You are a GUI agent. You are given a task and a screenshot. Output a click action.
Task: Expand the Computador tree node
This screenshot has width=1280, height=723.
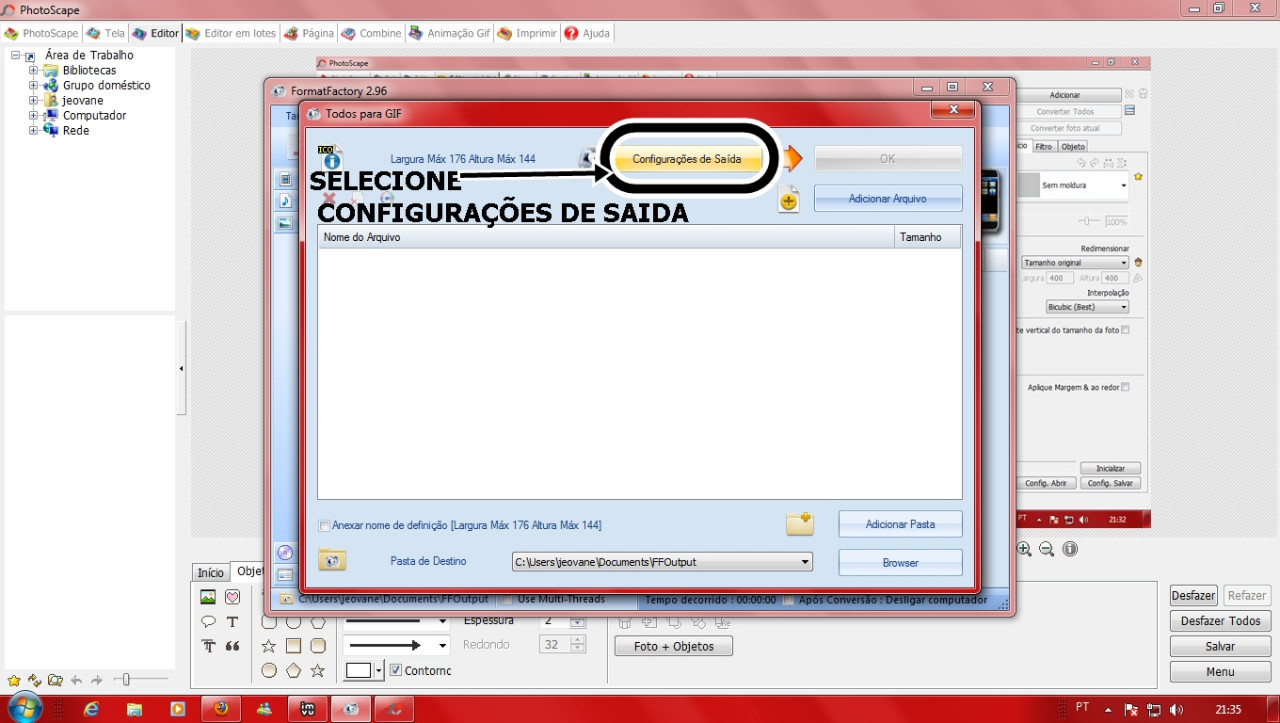[34, 116]
